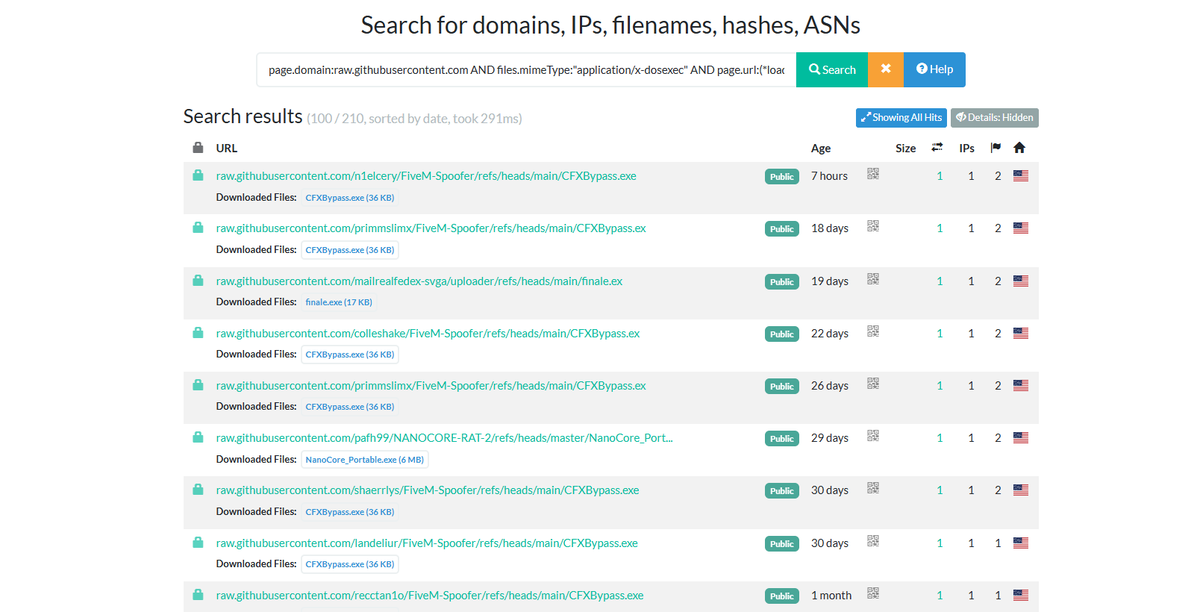1200x612 pixels.
Task: Open the n1elcery FiveM-Spoofer CFXBypass.exe URL
Action: [426, 176]
